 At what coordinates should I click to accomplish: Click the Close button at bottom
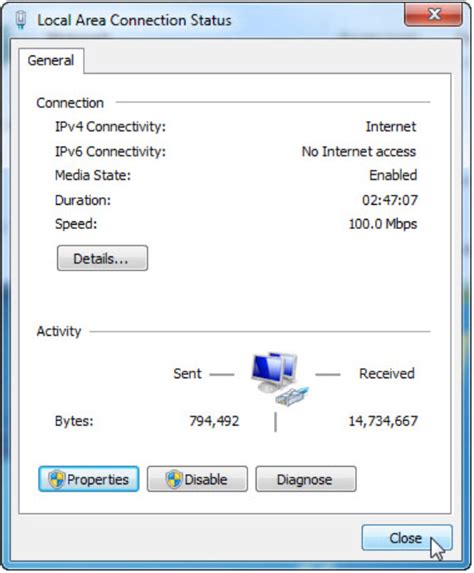[407, 538]
